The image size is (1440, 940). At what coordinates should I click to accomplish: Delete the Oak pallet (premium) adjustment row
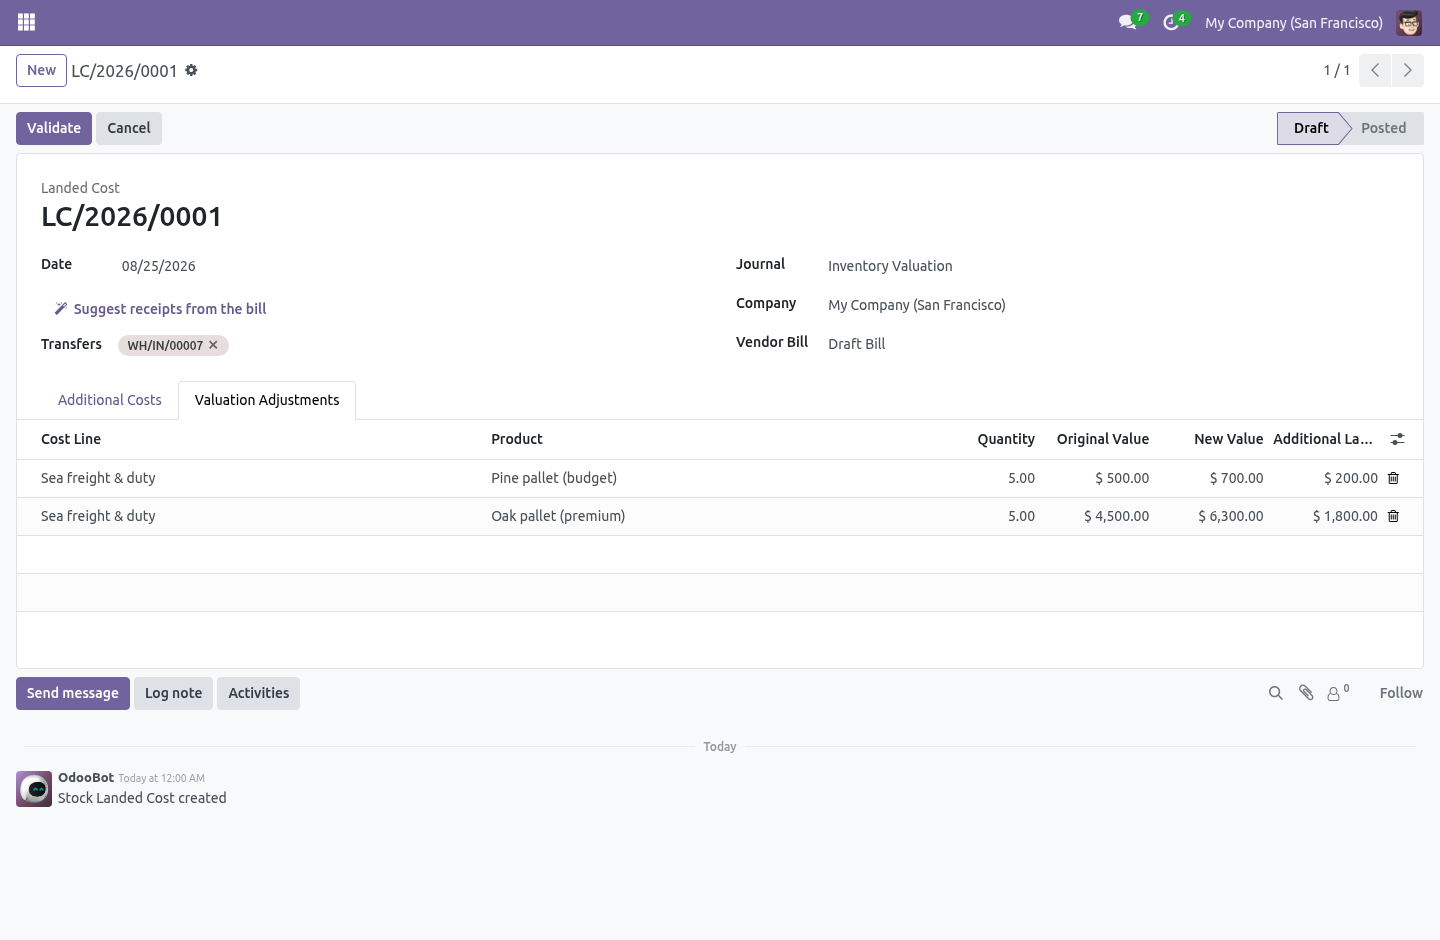click(1393, 516)
